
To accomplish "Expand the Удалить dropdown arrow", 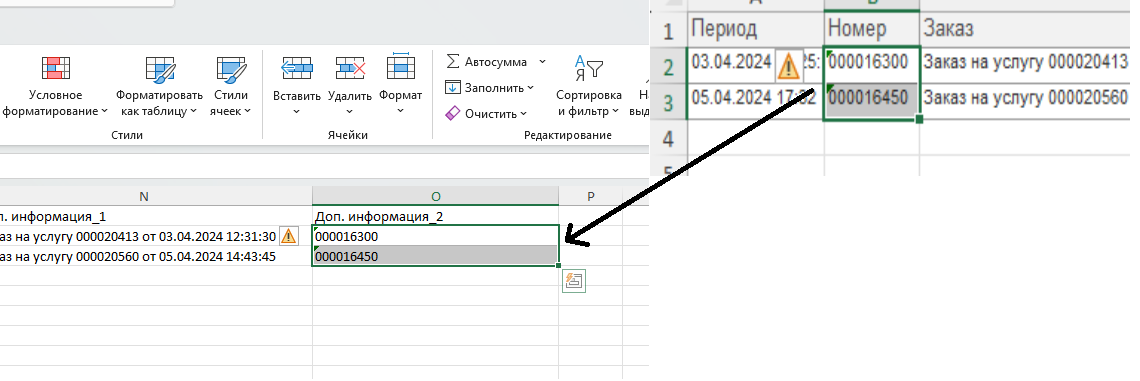I will pyautogui.click(x=350, y=111).
